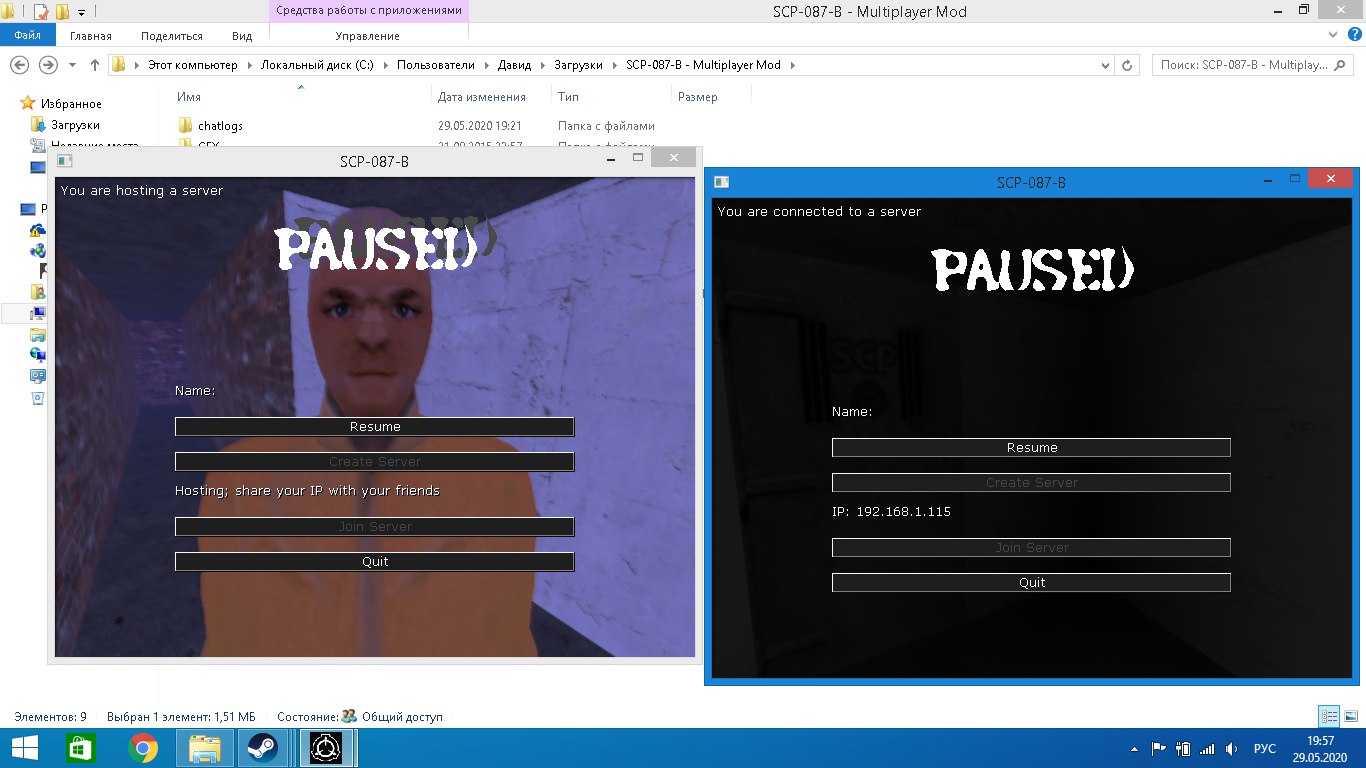Open the Управление ribbon tab
The image size is (1366, 768).
[x=367, y=36]
